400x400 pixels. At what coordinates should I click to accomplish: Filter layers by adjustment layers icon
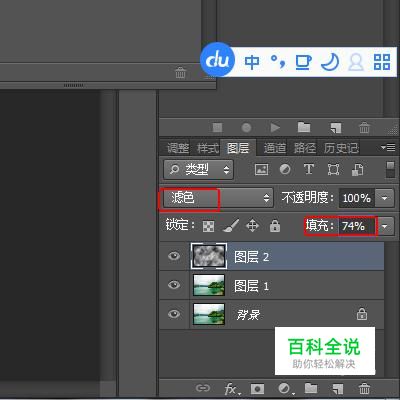[285, 169]
